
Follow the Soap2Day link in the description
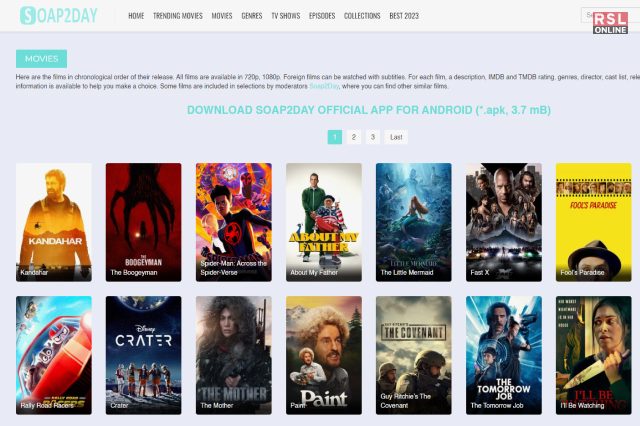point(324,86)
